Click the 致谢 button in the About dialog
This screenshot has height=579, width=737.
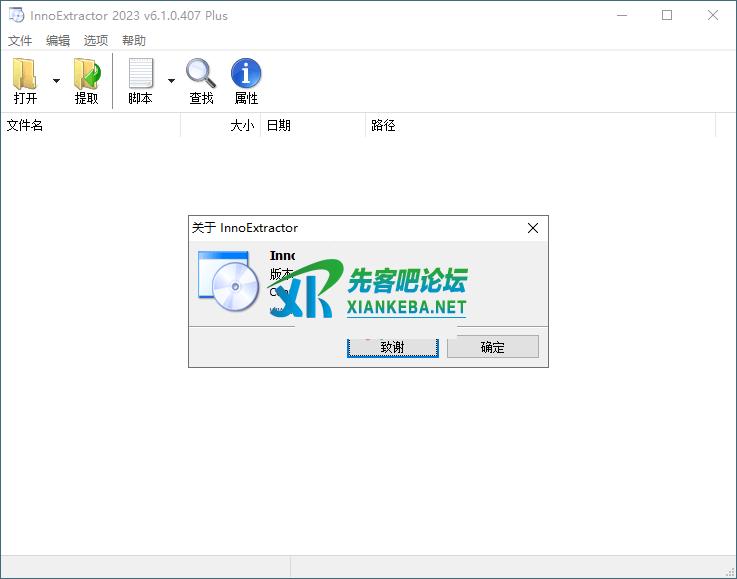[x=392, y=347]
